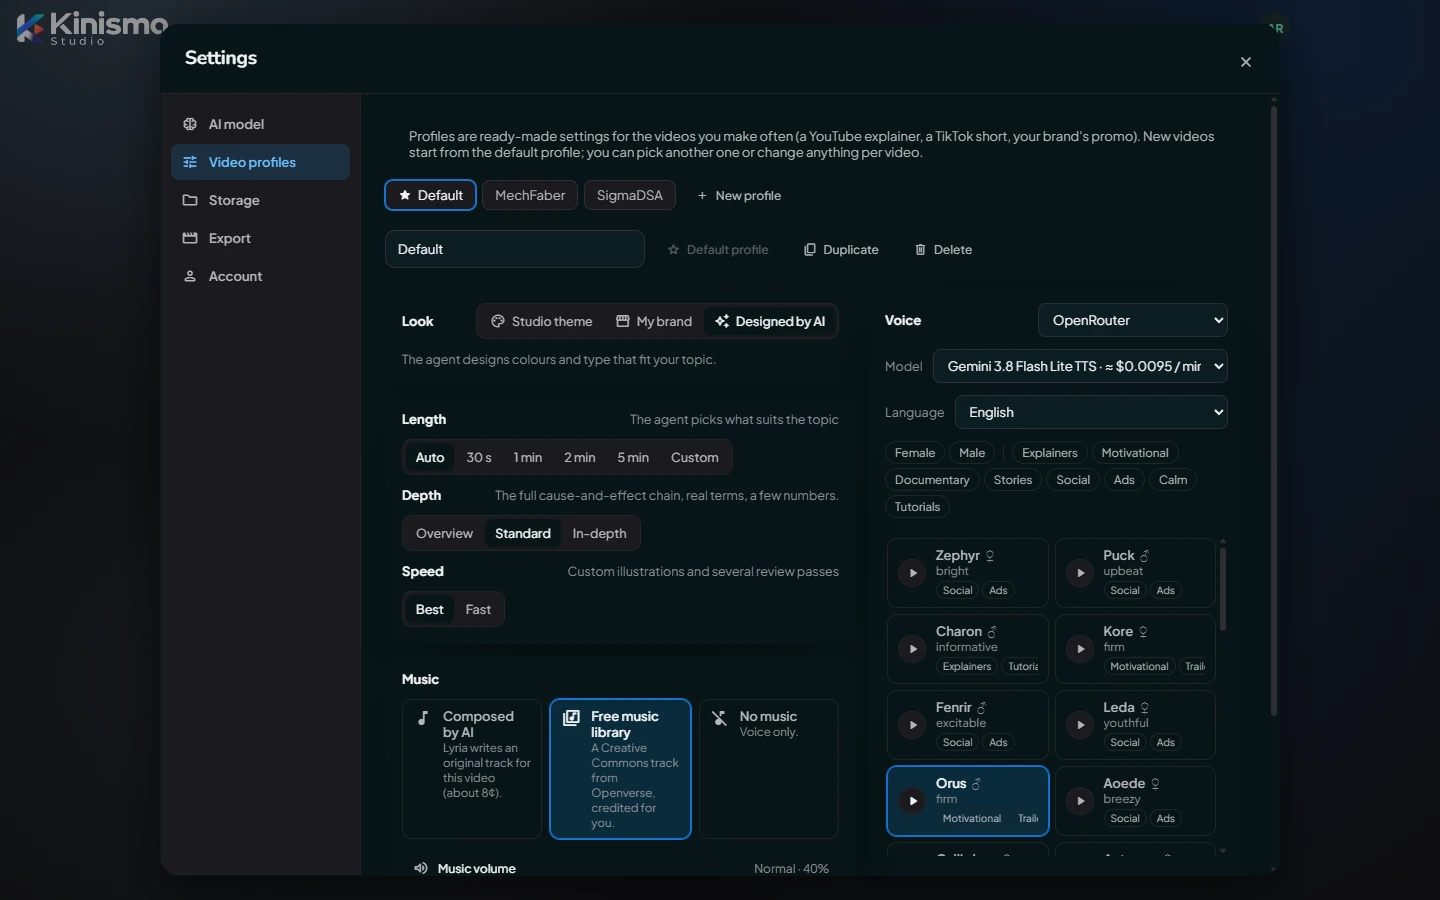Select Composed by AI music option
This screenshot has width=1440, height=900.
pos(472,769)
